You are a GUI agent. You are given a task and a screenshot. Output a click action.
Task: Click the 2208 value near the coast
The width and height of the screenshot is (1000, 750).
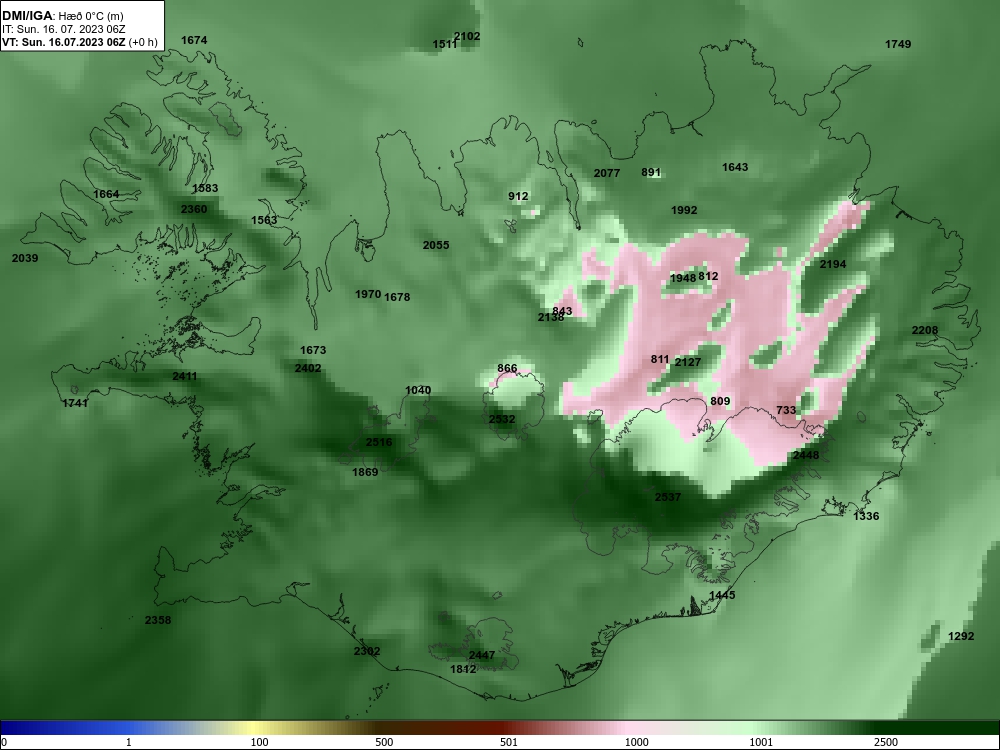(x=925, y=330)
